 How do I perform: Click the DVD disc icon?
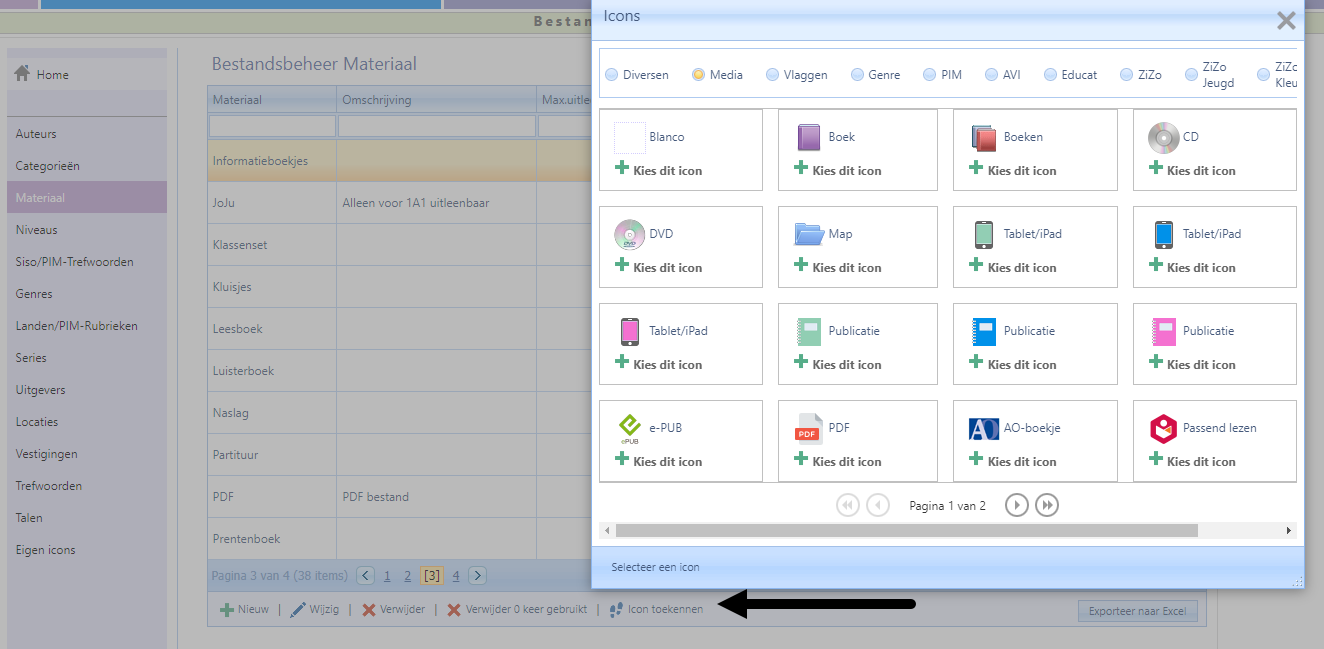coord(629,234)
